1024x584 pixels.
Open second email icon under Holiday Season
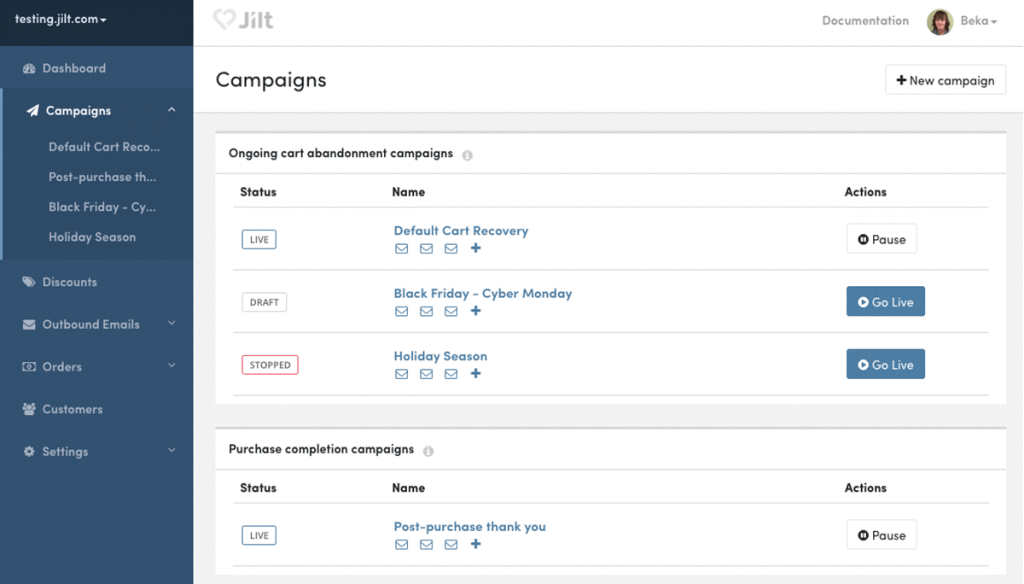point(426,374)
